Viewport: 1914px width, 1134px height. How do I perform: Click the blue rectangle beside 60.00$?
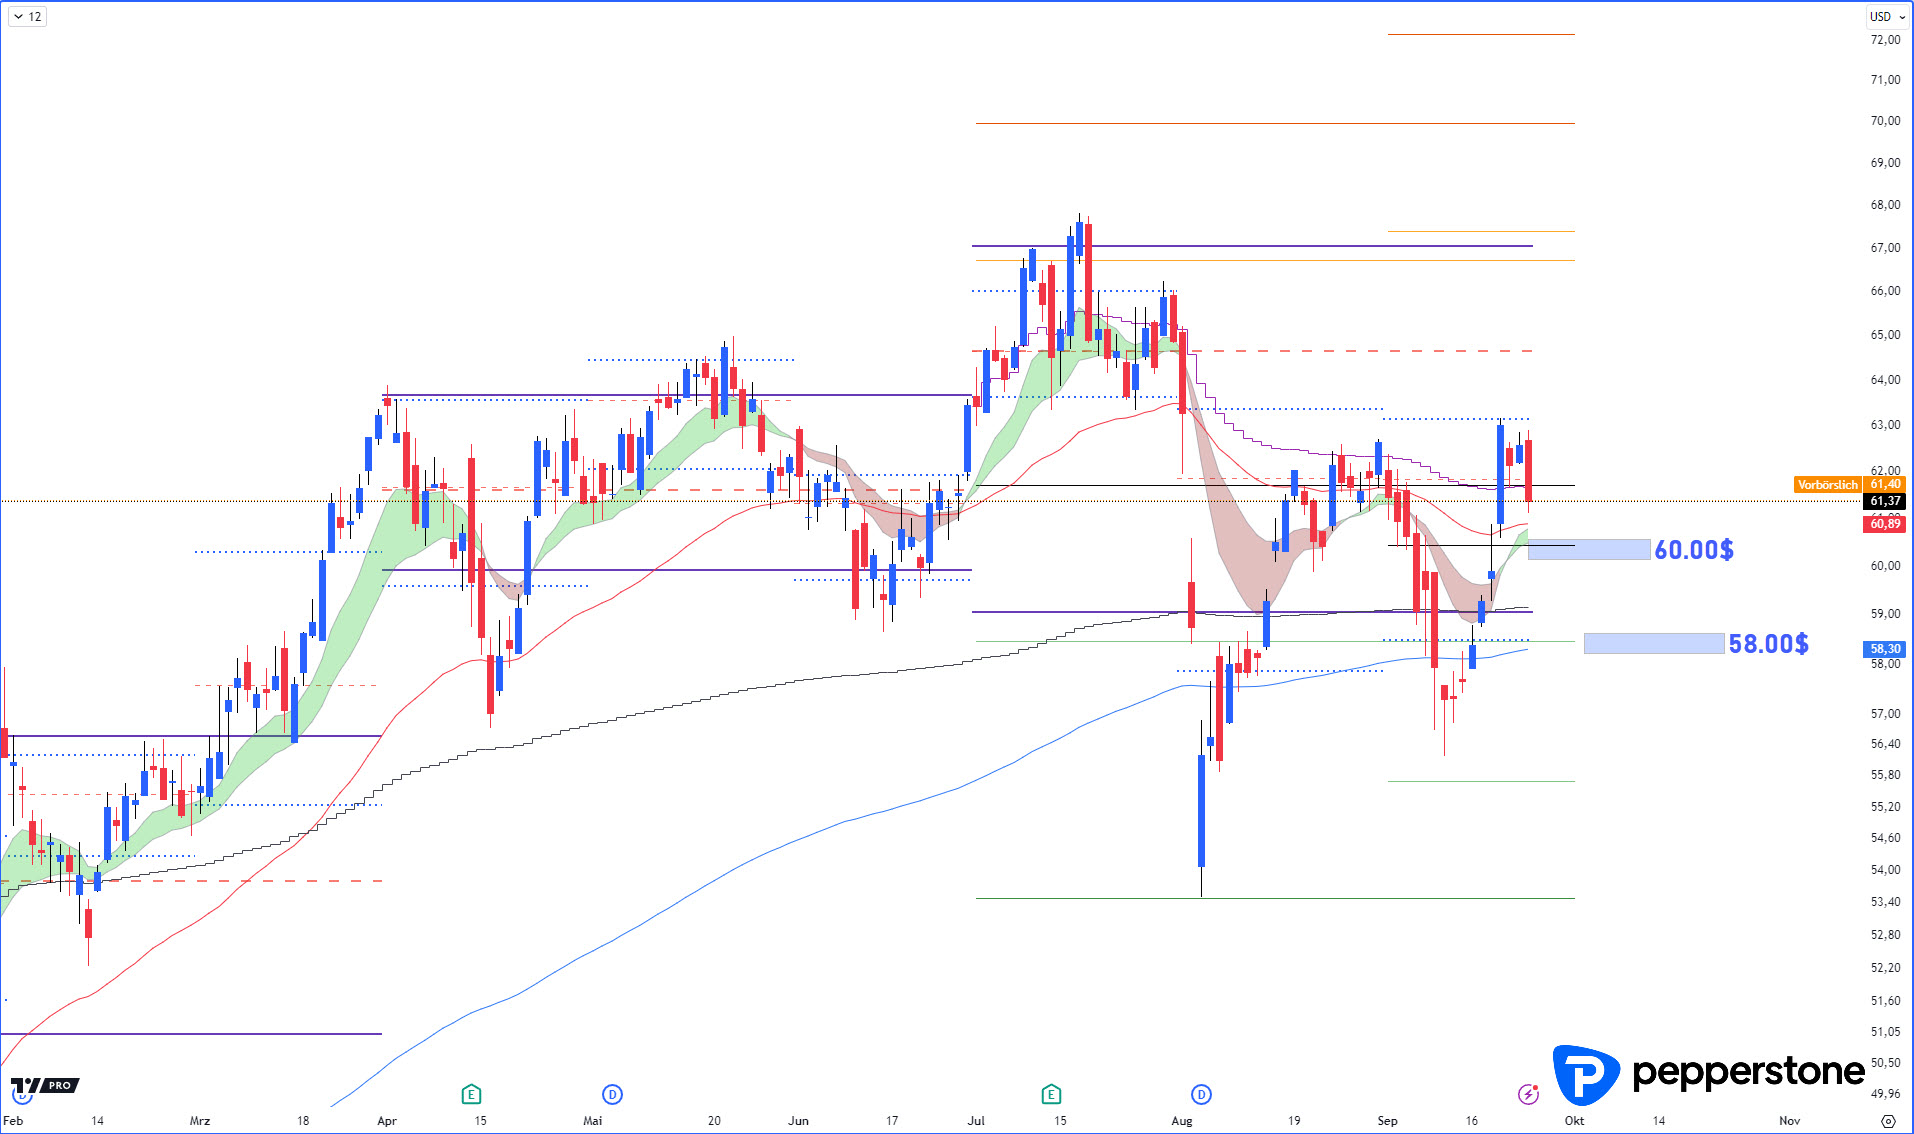tap(1588, 549)
